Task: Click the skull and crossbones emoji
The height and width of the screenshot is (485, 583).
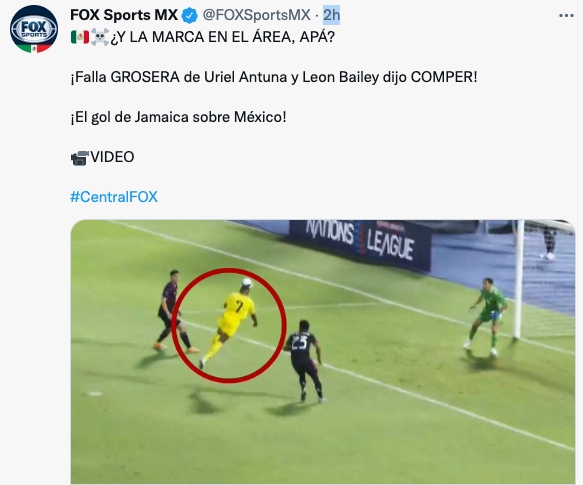Action: [x=100, y=37]
